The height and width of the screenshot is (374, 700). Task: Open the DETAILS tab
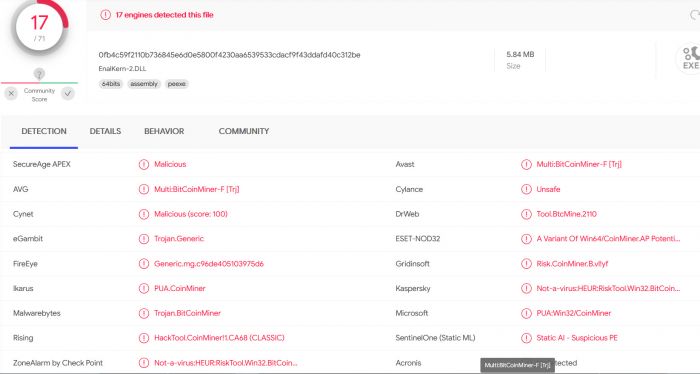click(x=105, y=131)
